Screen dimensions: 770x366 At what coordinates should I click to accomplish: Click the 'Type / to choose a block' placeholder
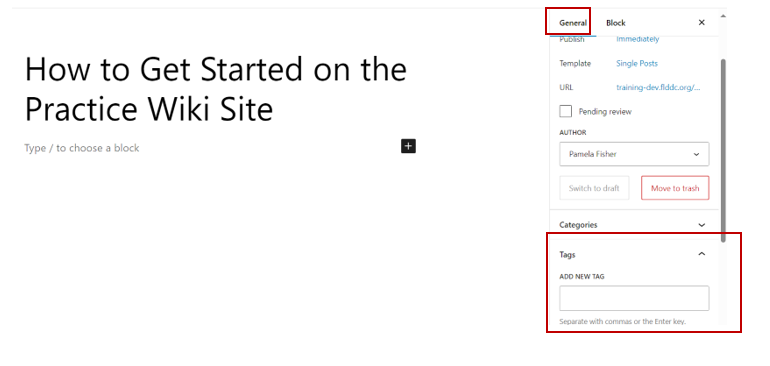[x=82, y=148]
